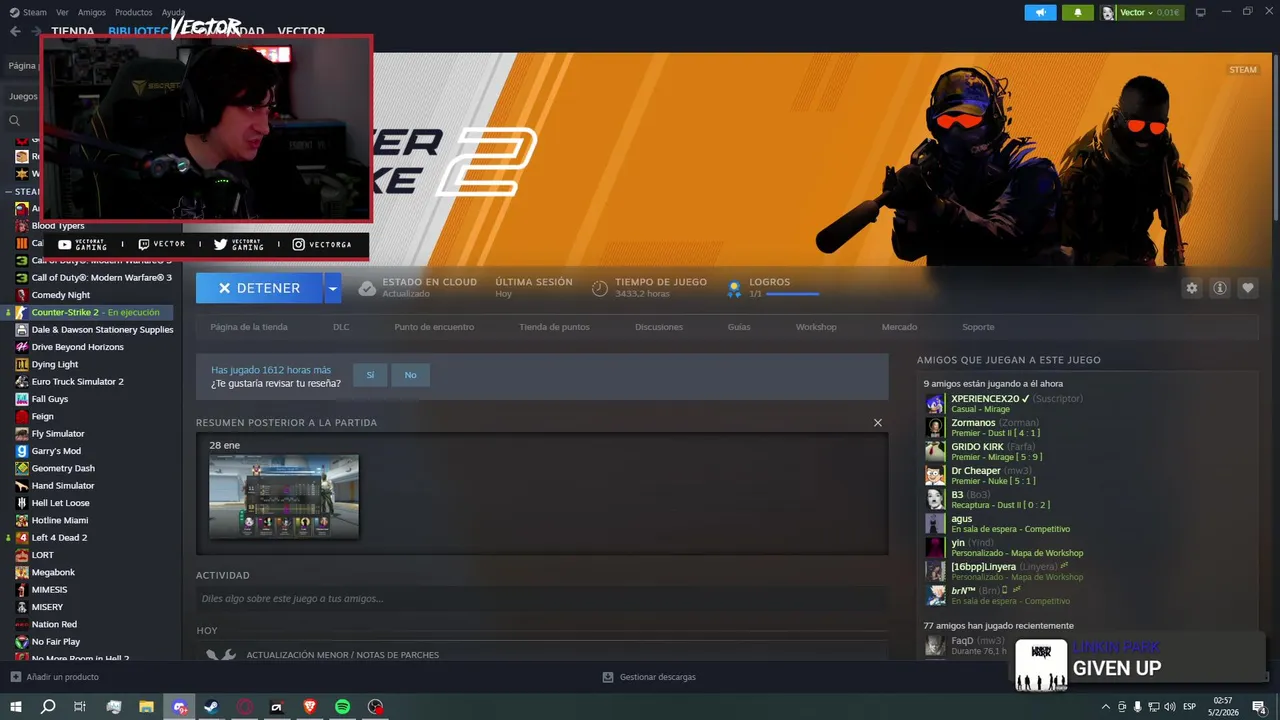
Task: Click the Left 4 Dead 2 game icon
Action: pyautogui.click(x=22, y=538)
